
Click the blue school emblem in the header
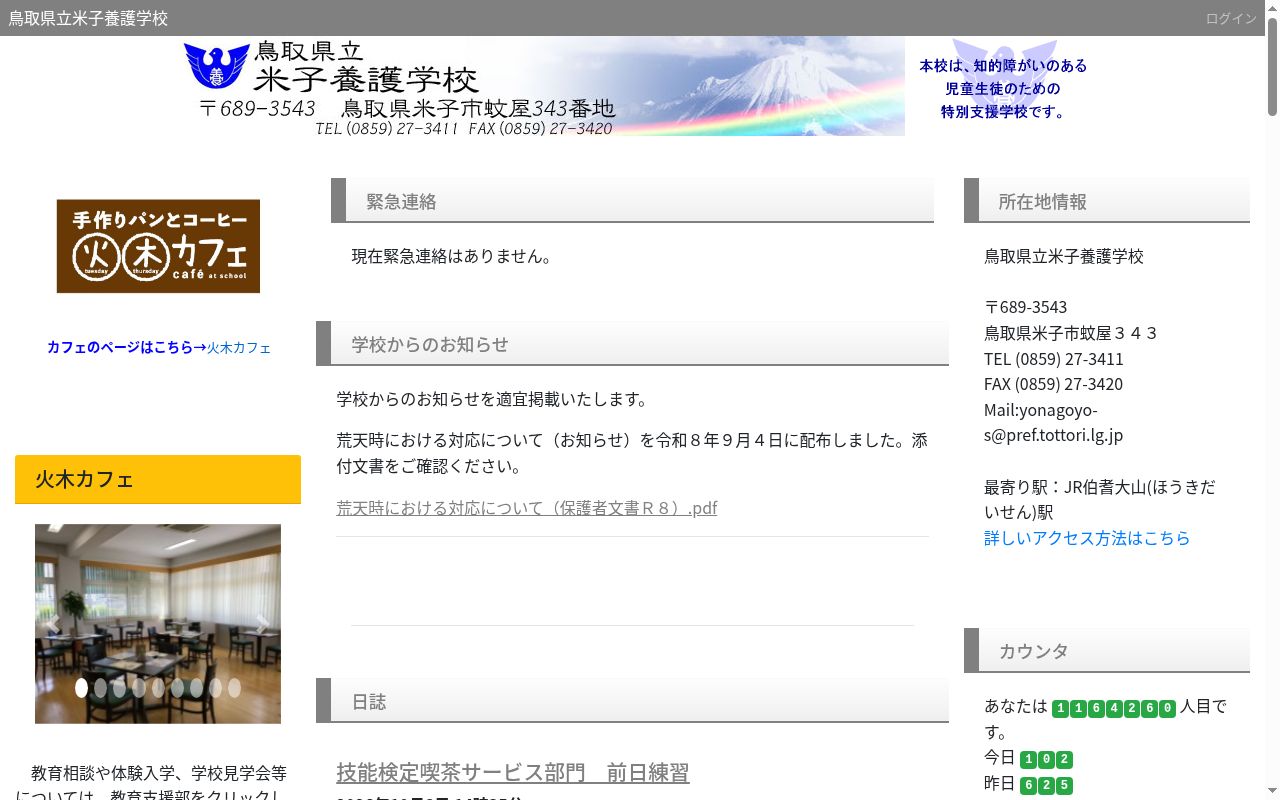(216, 66)
